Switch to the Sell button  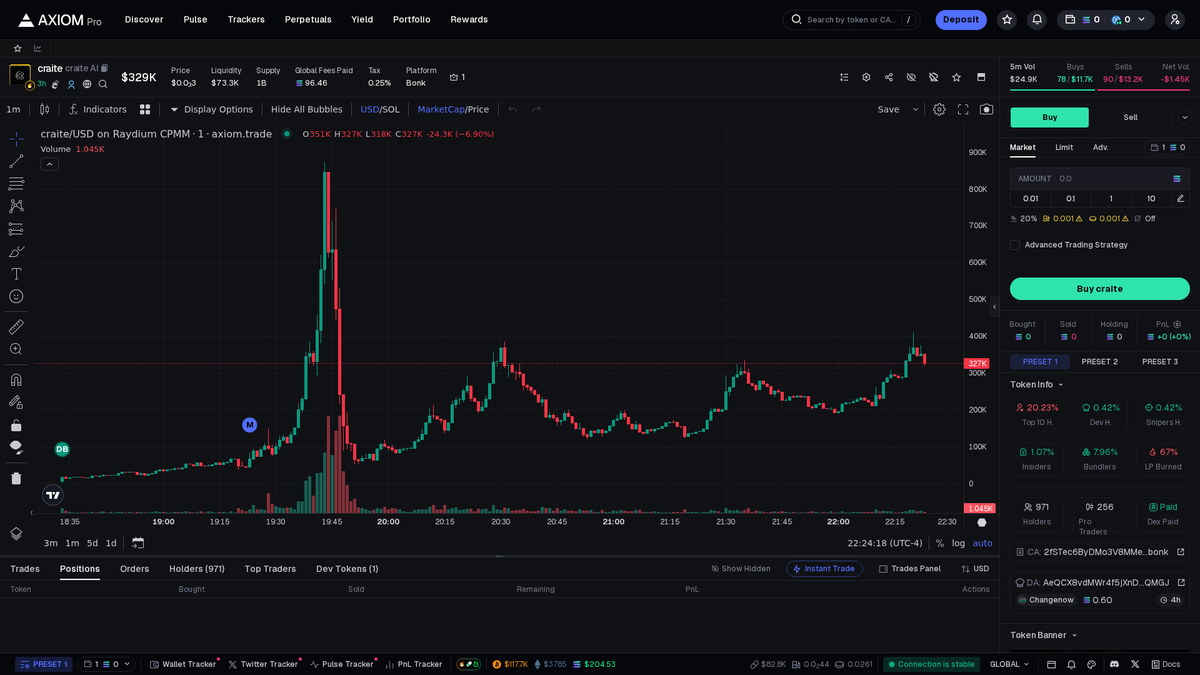(1130, 117)
